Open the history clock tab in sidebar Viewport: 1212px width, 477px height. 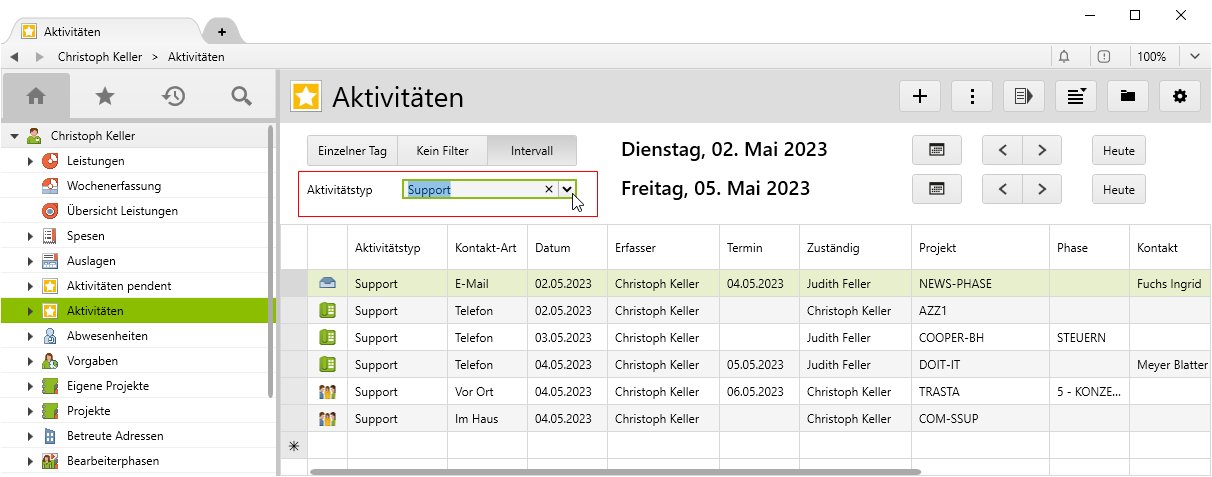click(173, 96)
